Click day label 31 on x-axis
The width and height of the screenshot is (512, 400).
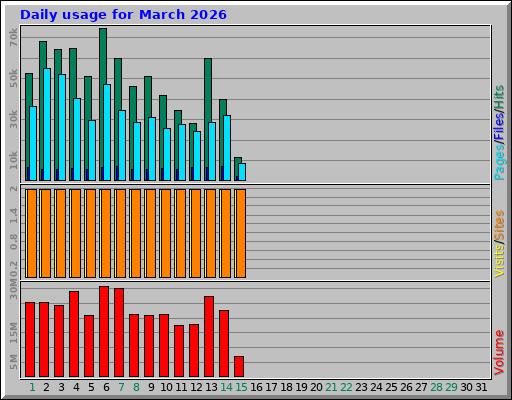point(481,387)
